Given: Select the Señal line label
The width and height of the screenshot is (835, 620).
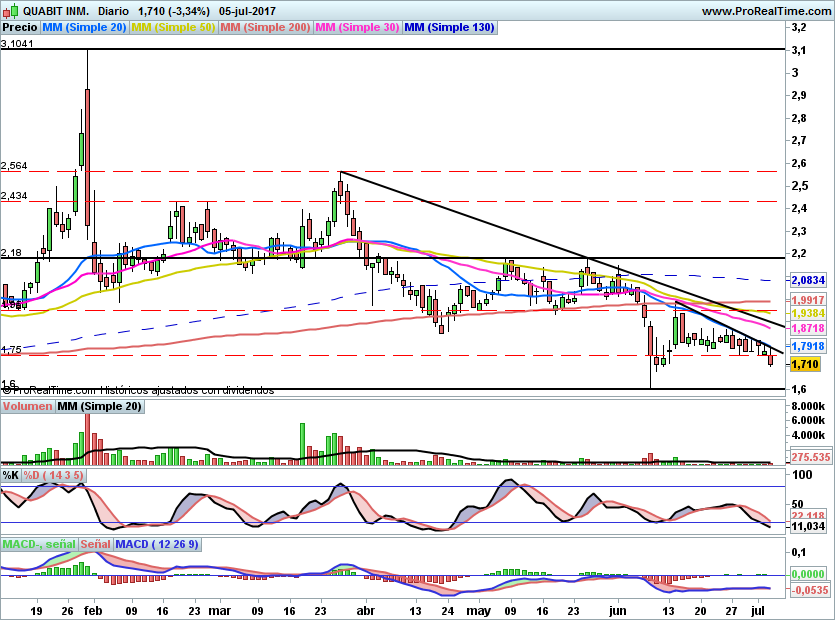Looking at the screenshot, I should point(95,544).
